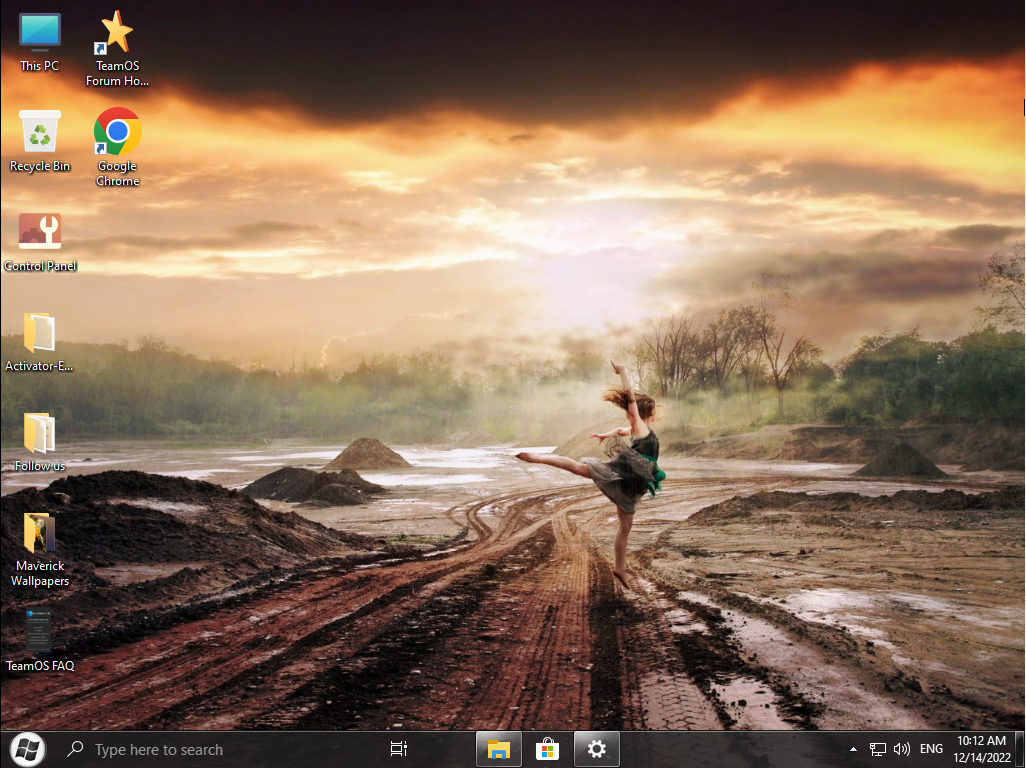This screenshot has height=768, width=1026.
Task: Click the Start button
Action: tap(27, 748)
